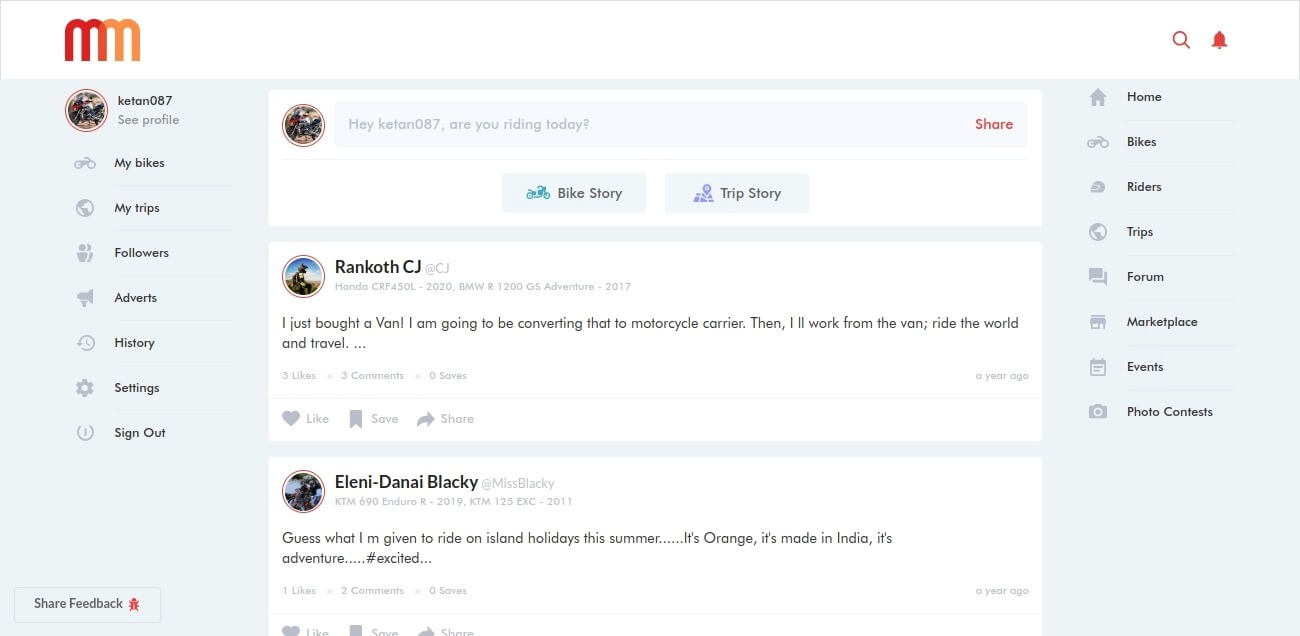Screen dimensions: 1300x636
Task: Click the store icon beside Marketplace
Action: tap(1098, 322)
